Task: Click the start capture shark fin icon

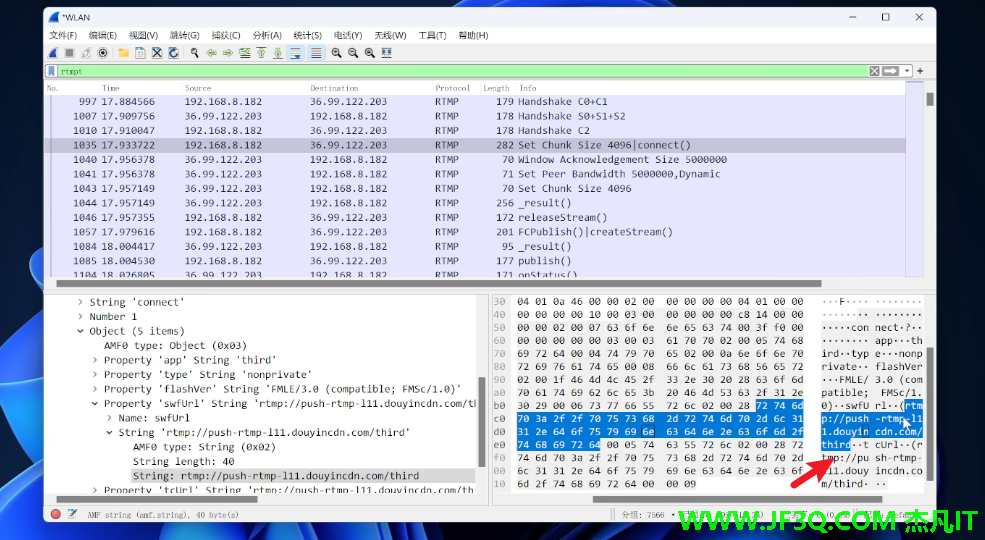Action: 53,52
